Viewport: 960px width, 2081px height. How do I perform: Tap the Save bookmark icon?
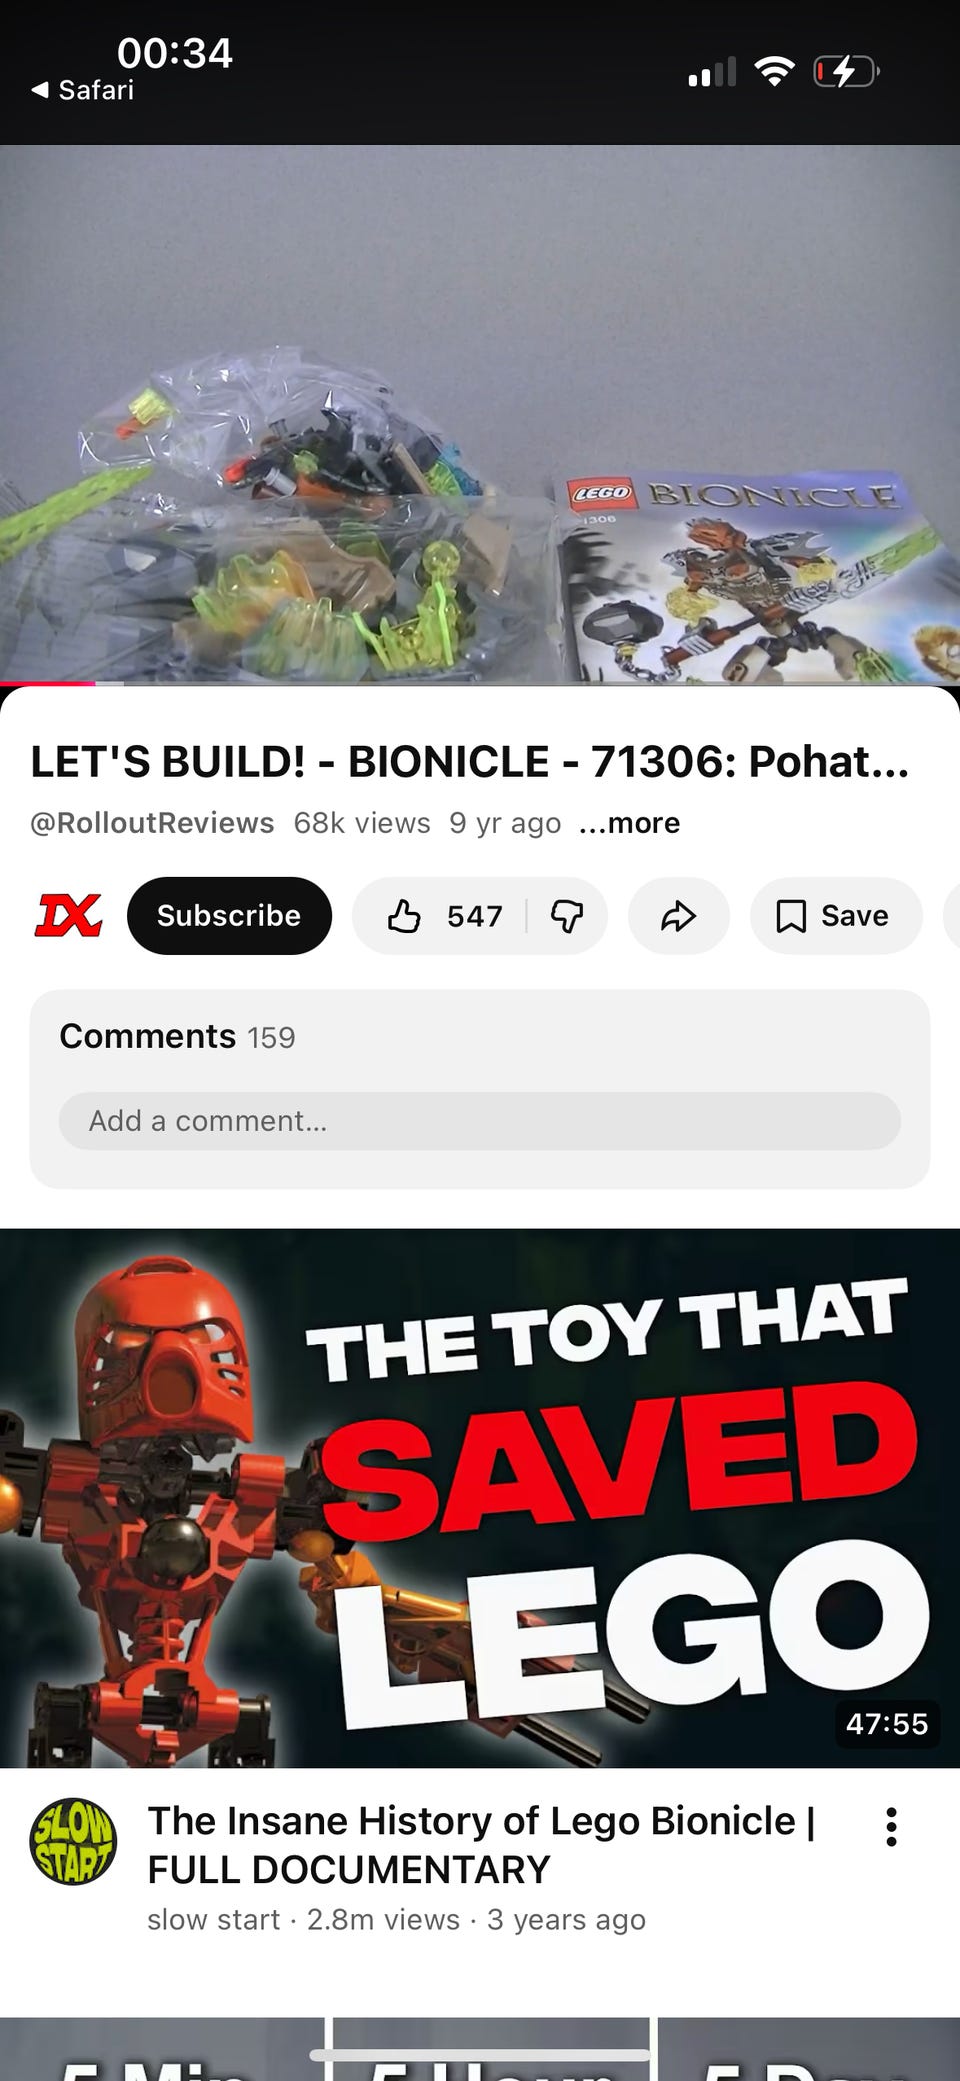[x=791, y=916]
